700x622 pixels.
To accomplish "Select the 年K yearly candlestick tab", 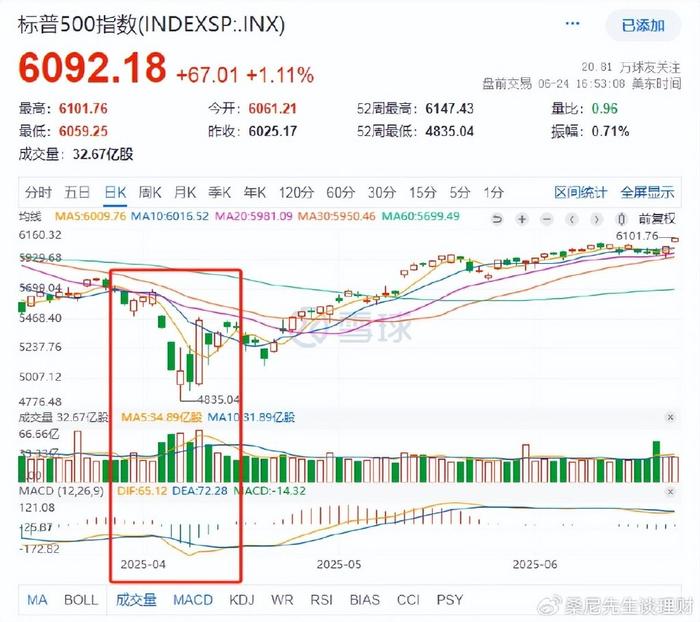I will pyautogui.click(x=255, y=192).
